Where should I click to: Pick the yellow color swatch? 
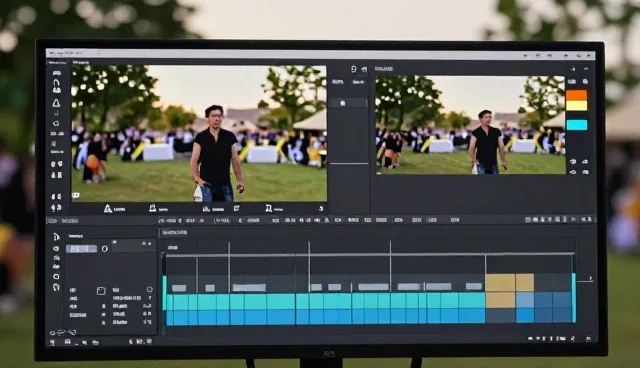(x=576, y=105)
